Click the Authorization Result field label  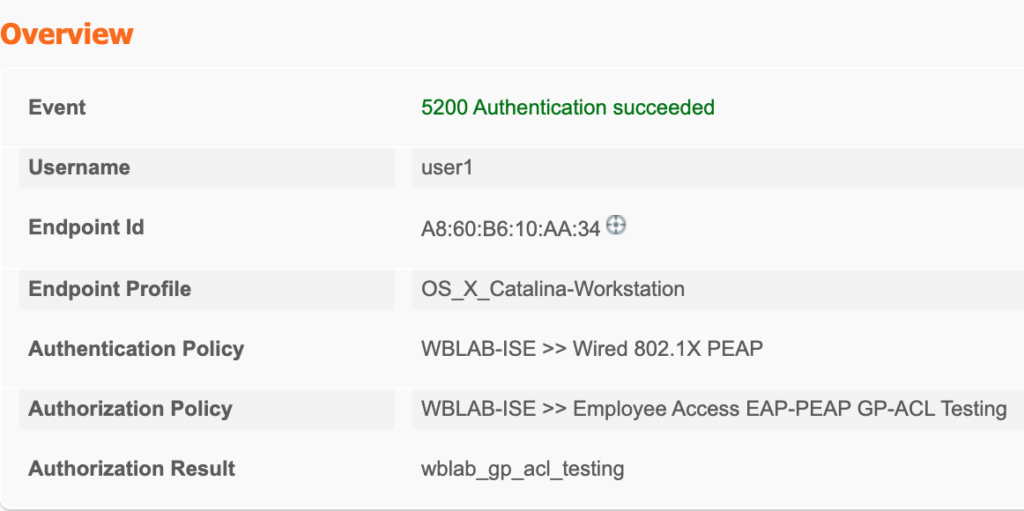132,469
